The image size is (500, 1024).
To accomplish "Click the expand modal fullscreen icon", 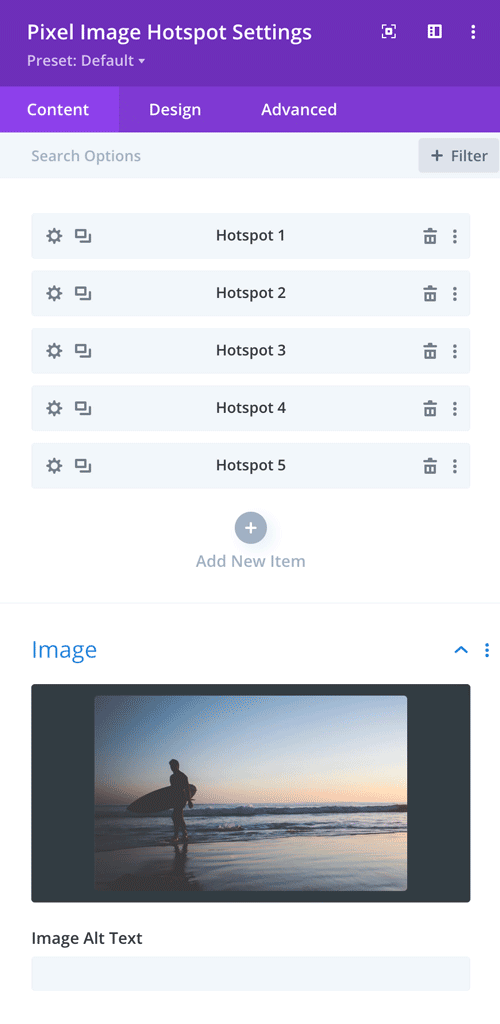I will click(388, 31).
